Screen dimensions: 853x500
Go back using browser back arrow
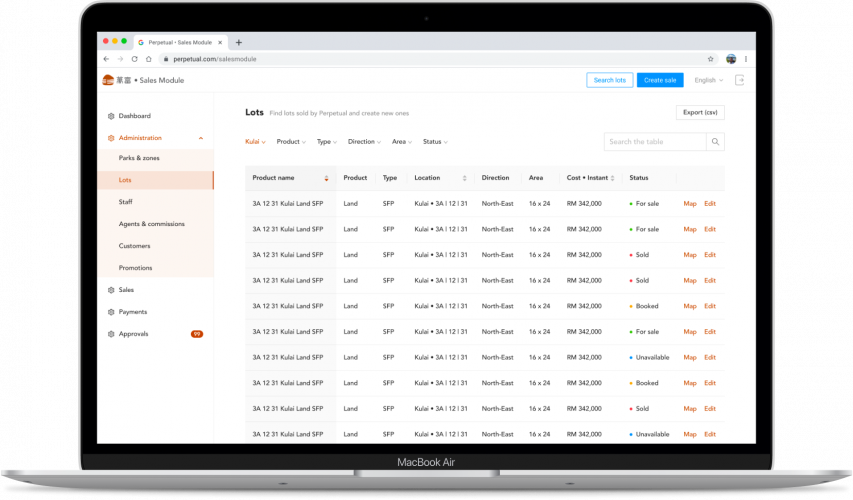click(x=106, y=59)
